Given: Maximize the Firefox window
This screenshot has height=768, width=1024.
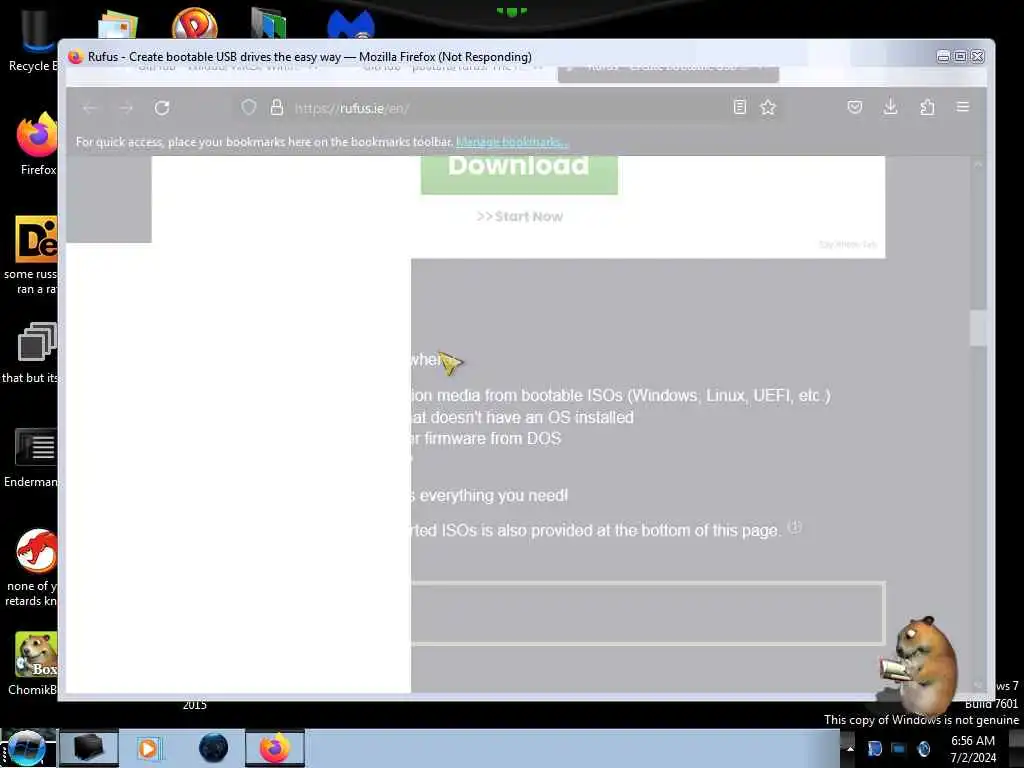Looking at the screenshot, I should point(960,57).
